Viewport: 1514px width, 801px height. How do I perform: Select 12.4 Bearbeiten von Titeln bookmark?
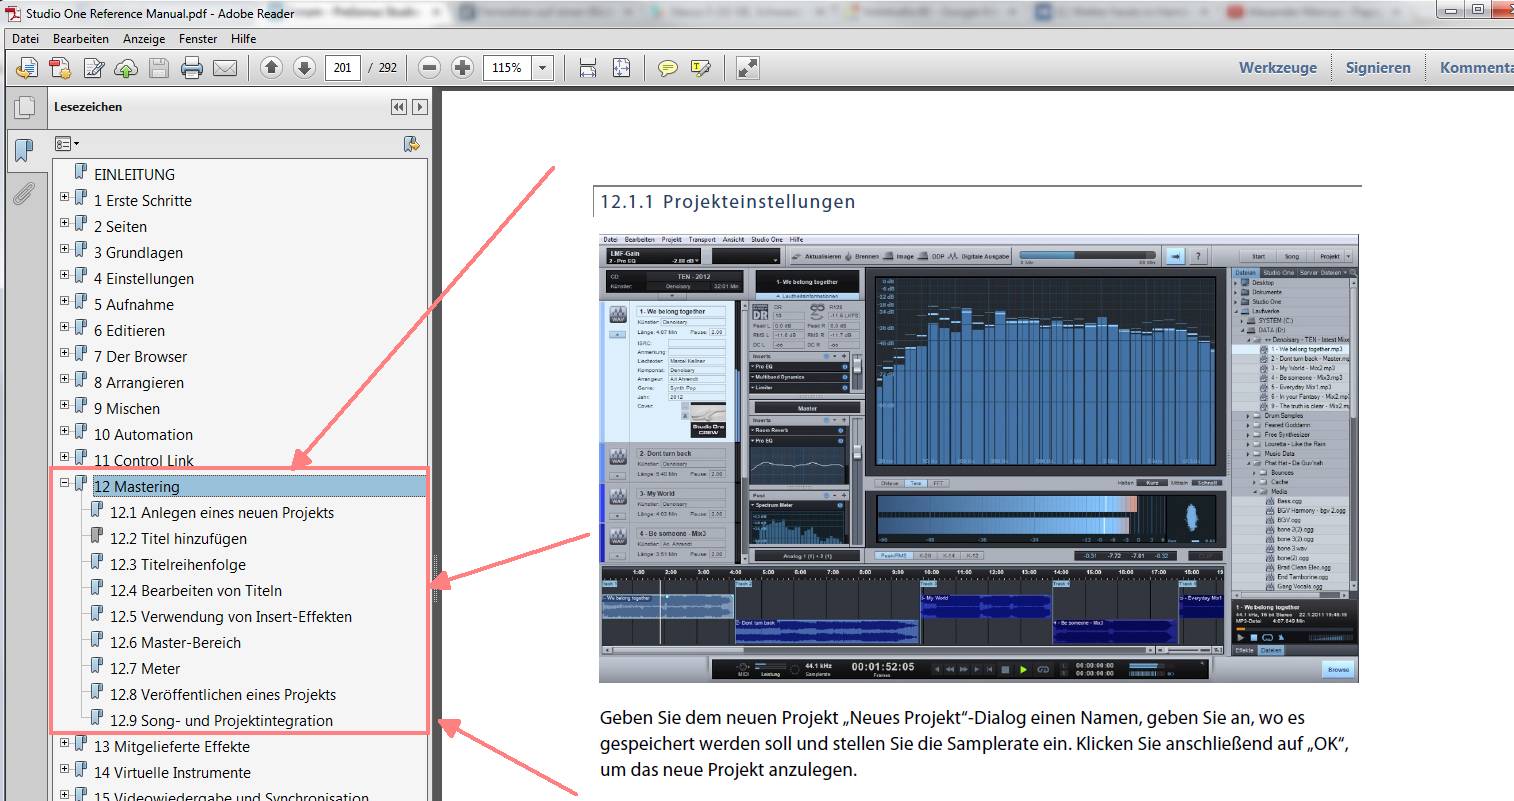pos(196,590)
